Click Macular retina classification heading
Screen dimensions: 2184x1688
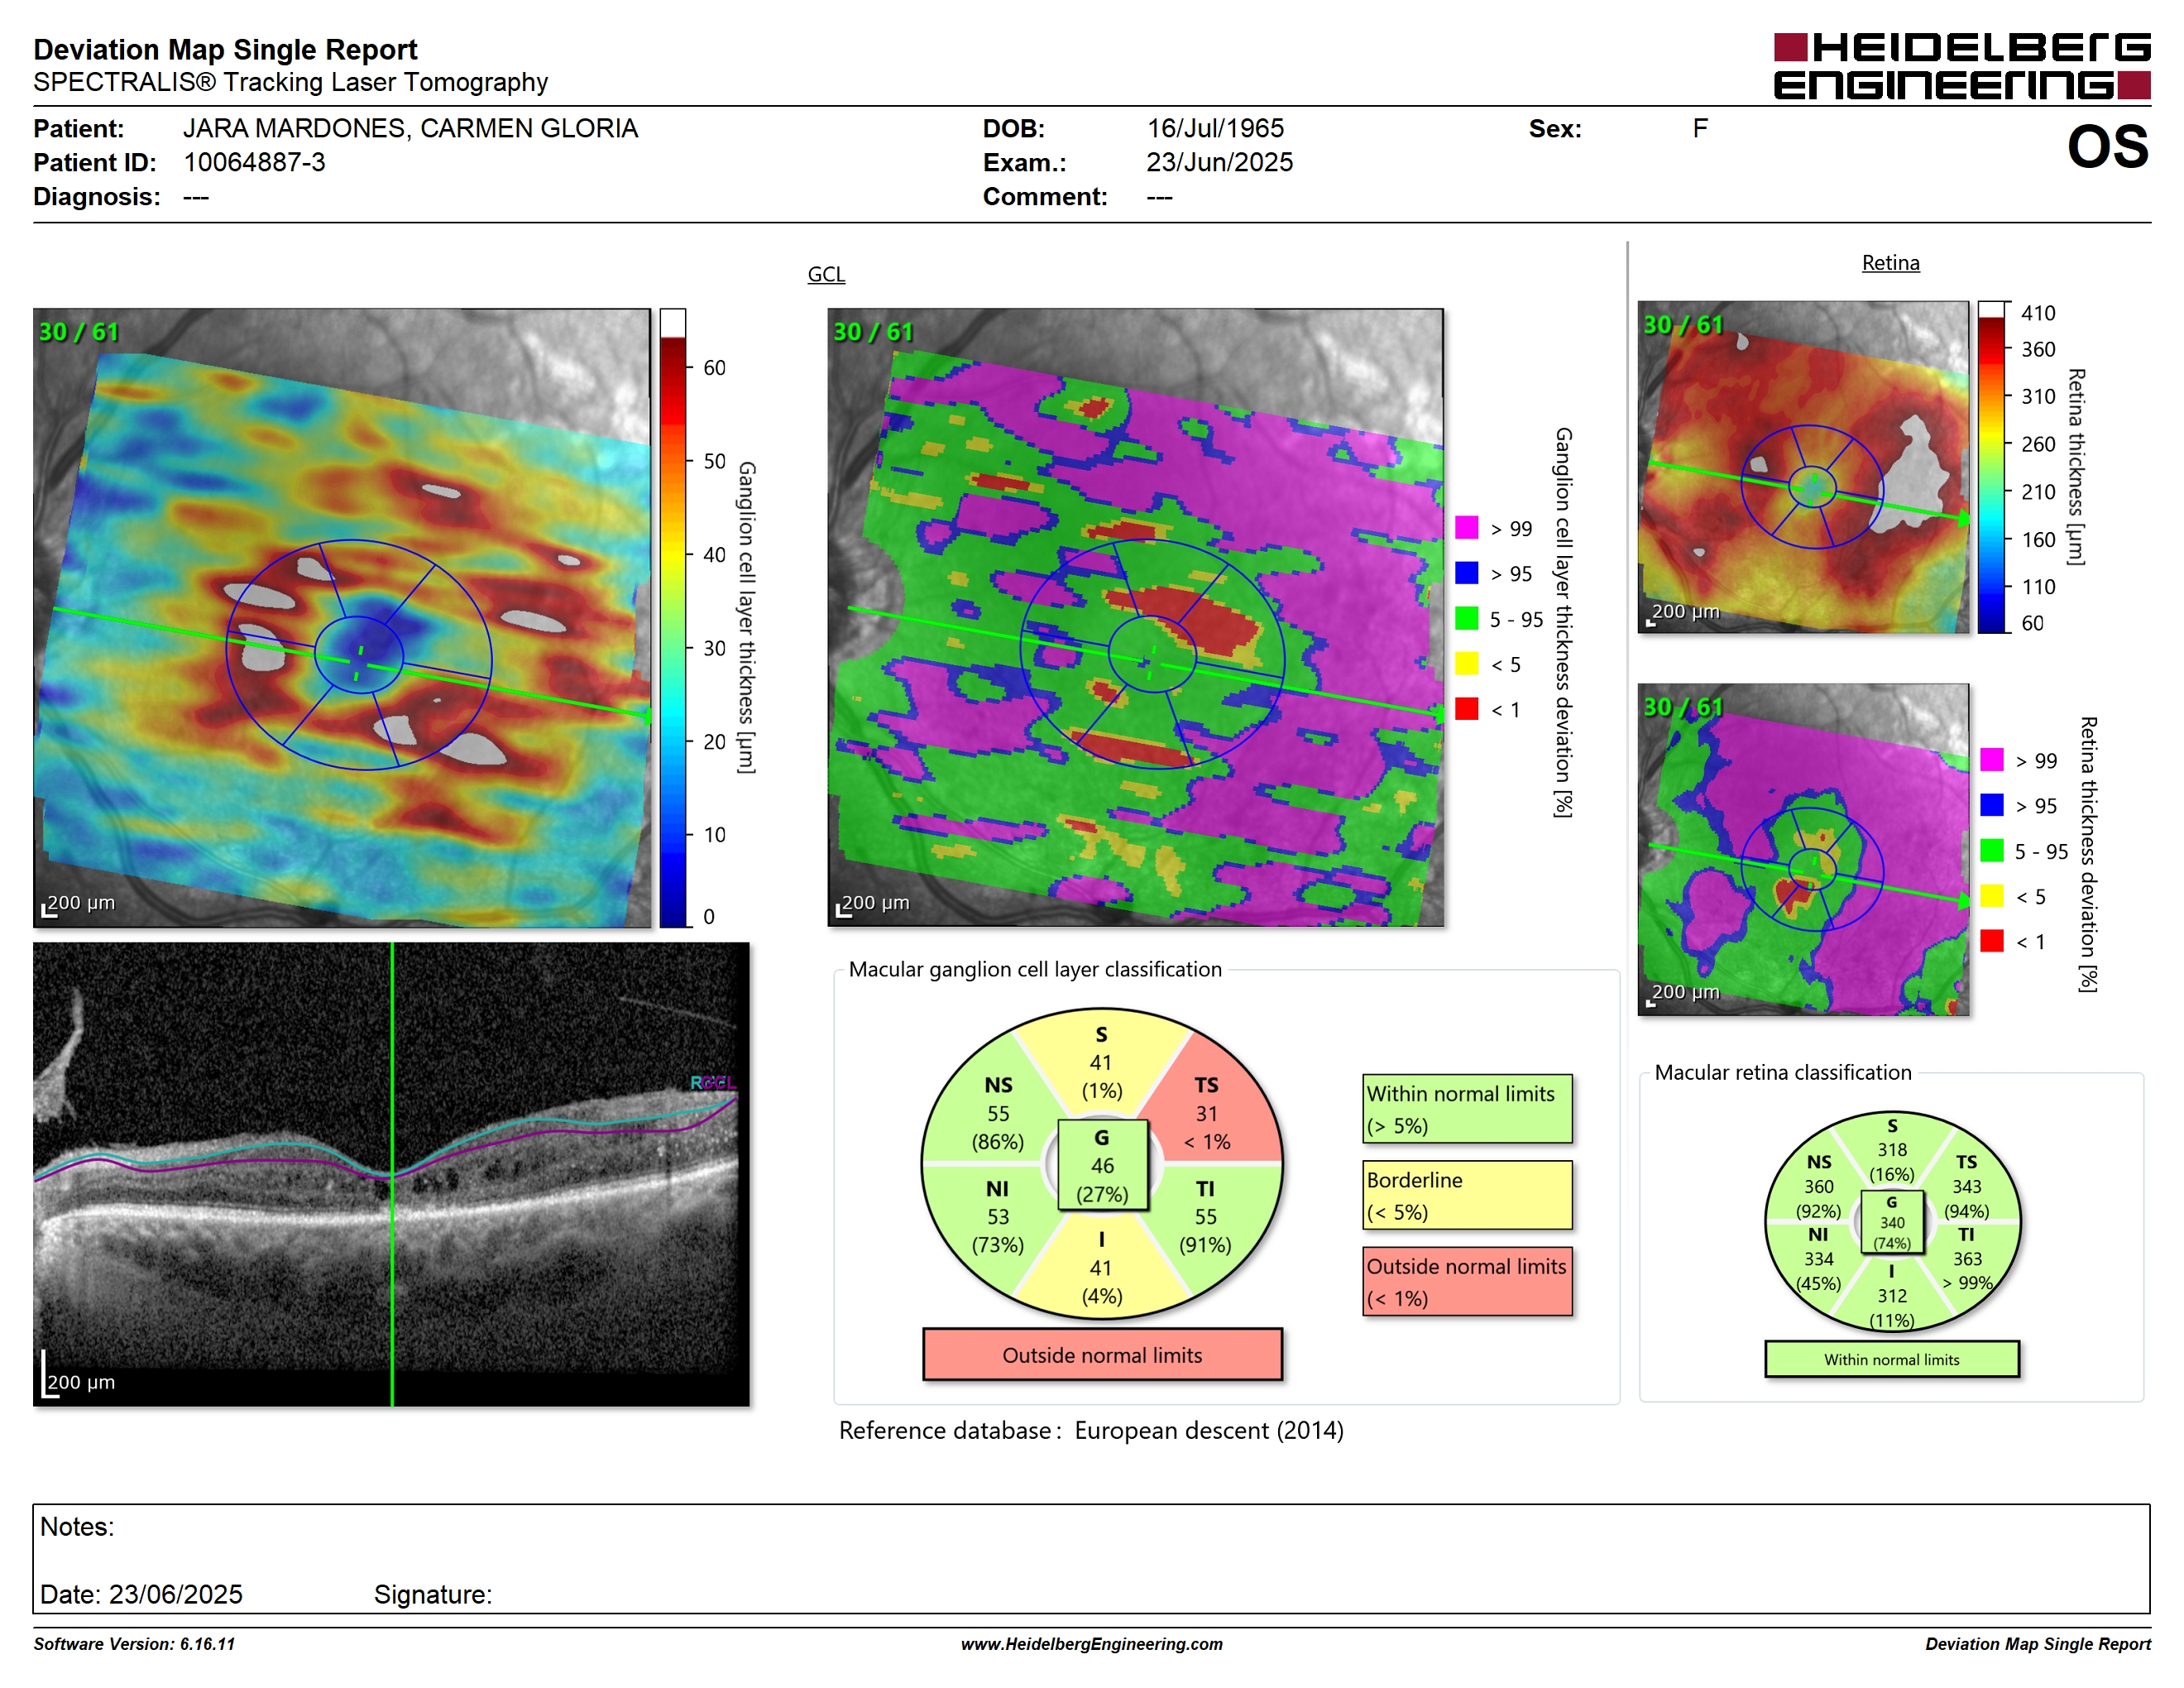pyautogui.click(x=1782, y=1072)
